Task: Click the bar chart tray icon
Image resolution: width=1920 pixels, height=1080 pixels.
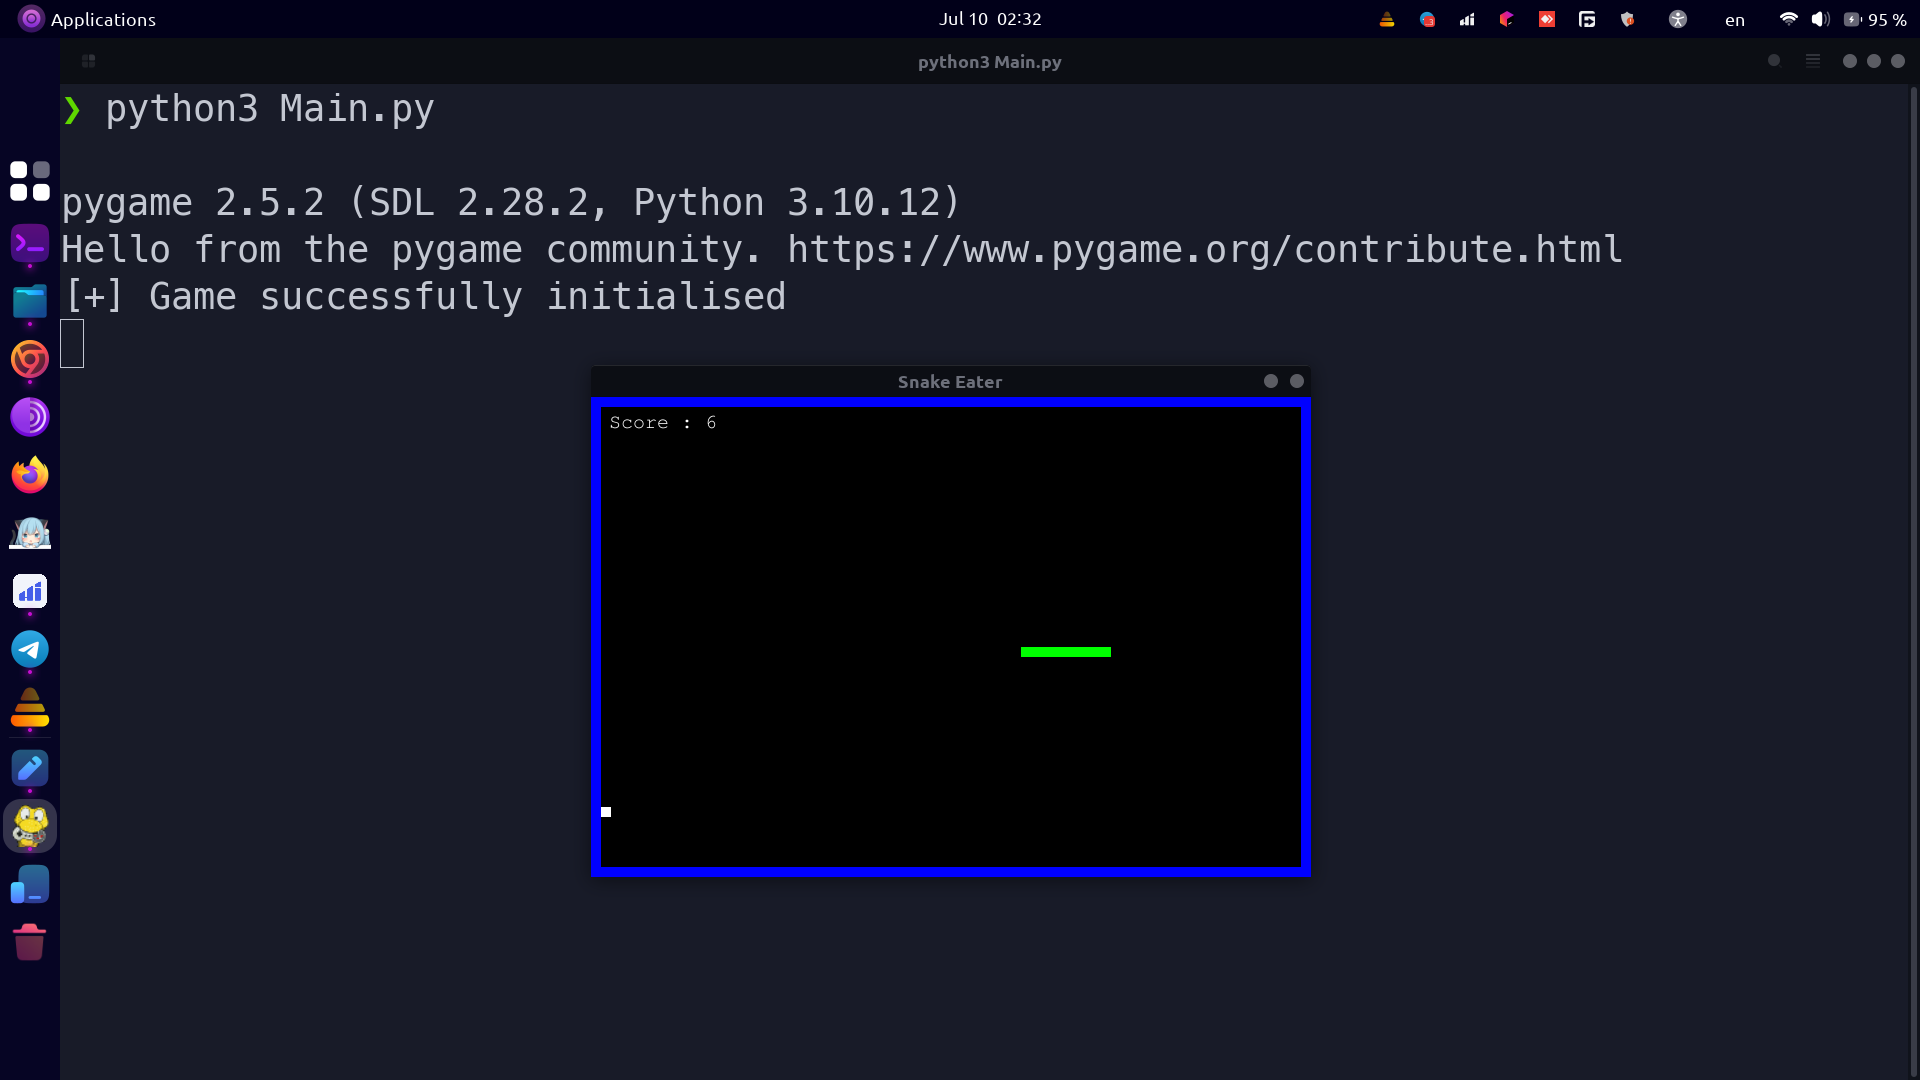Action: 1467,19
